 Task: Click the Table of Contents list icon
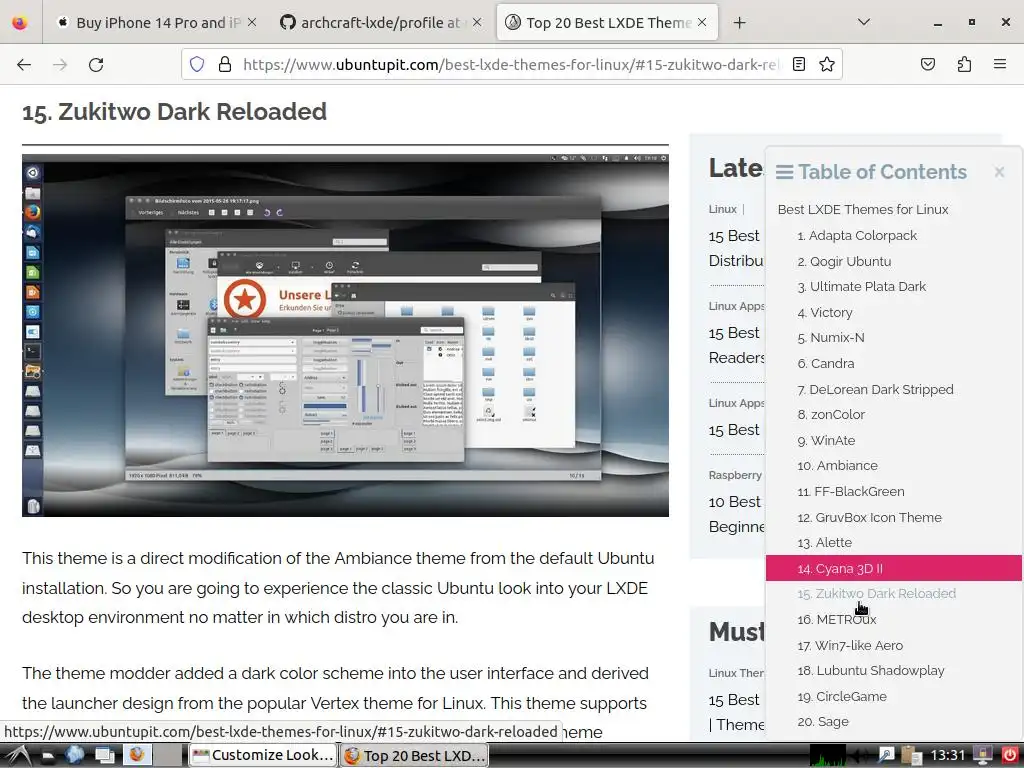pyautogui.click(x=784, y=172)
